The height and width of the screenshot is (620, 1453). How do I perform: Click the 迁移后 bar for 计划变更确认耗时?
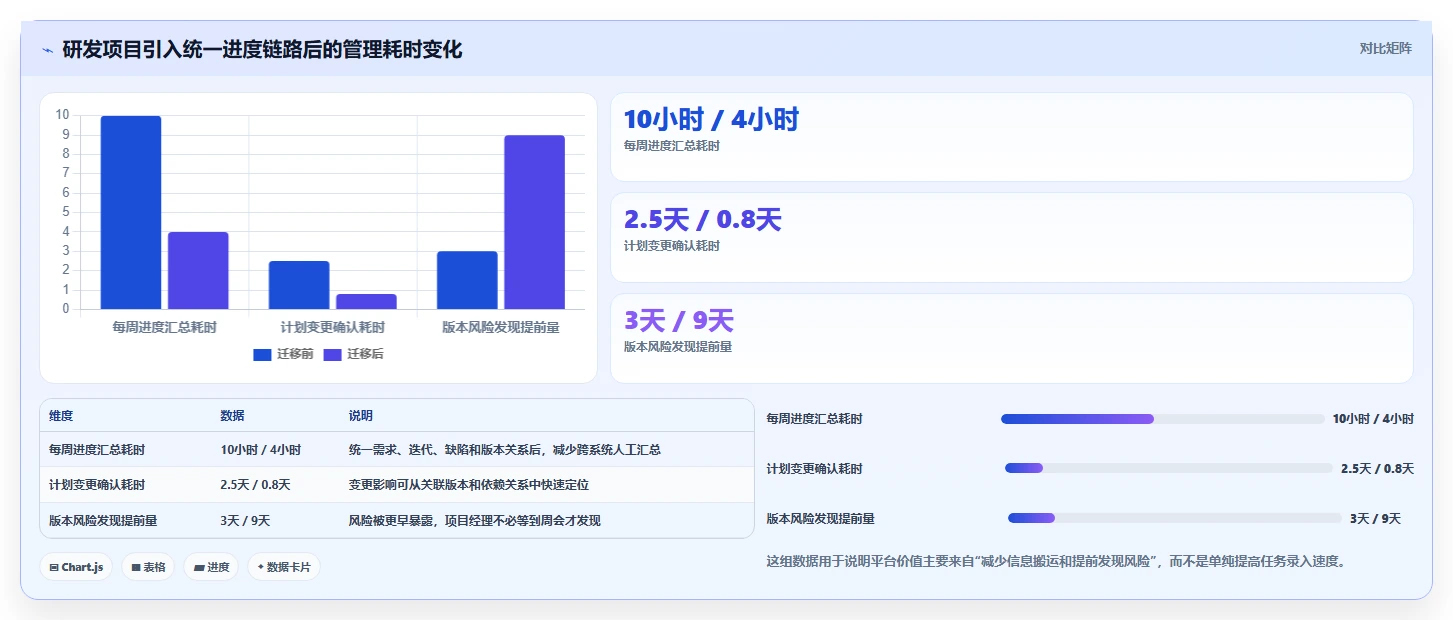click(366, 301)
